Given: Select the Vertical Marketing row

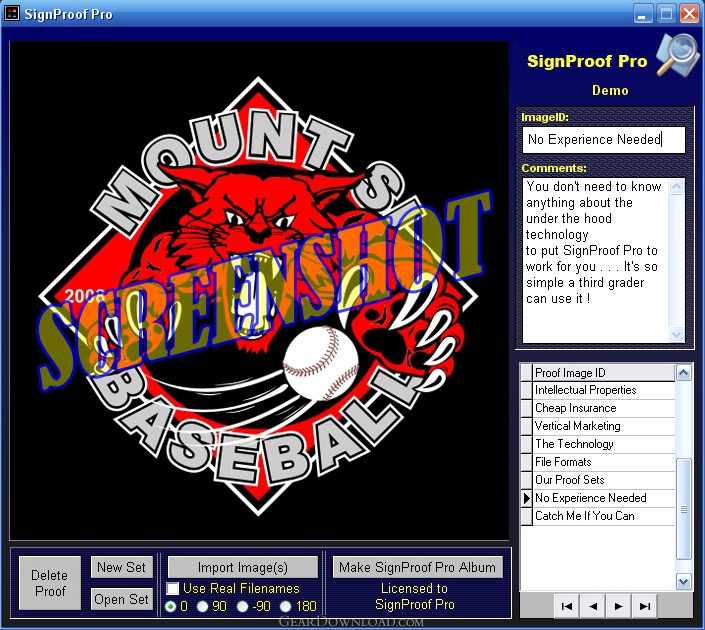Looking at the screenshot, I should point(604,426).
